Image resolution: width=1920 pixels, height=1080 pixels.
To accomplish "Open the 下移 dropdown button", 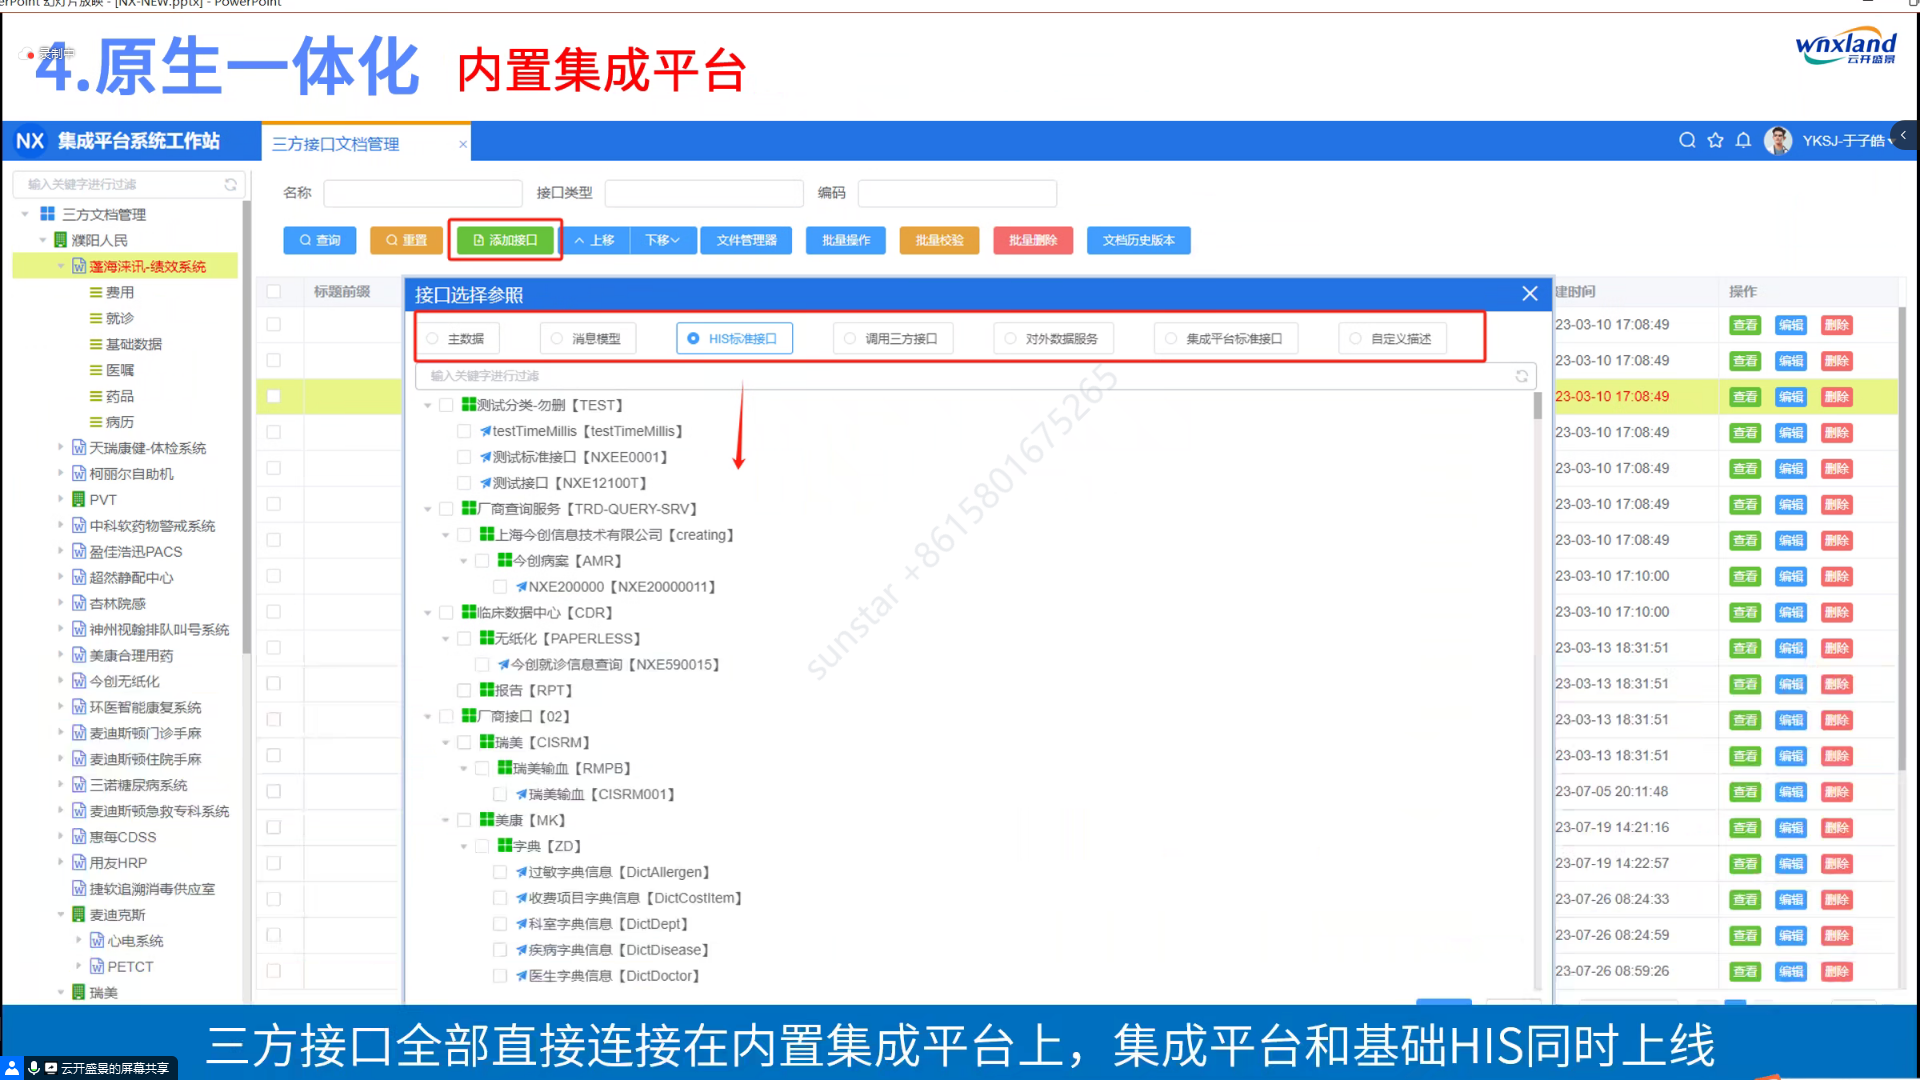I will [662, 240].
